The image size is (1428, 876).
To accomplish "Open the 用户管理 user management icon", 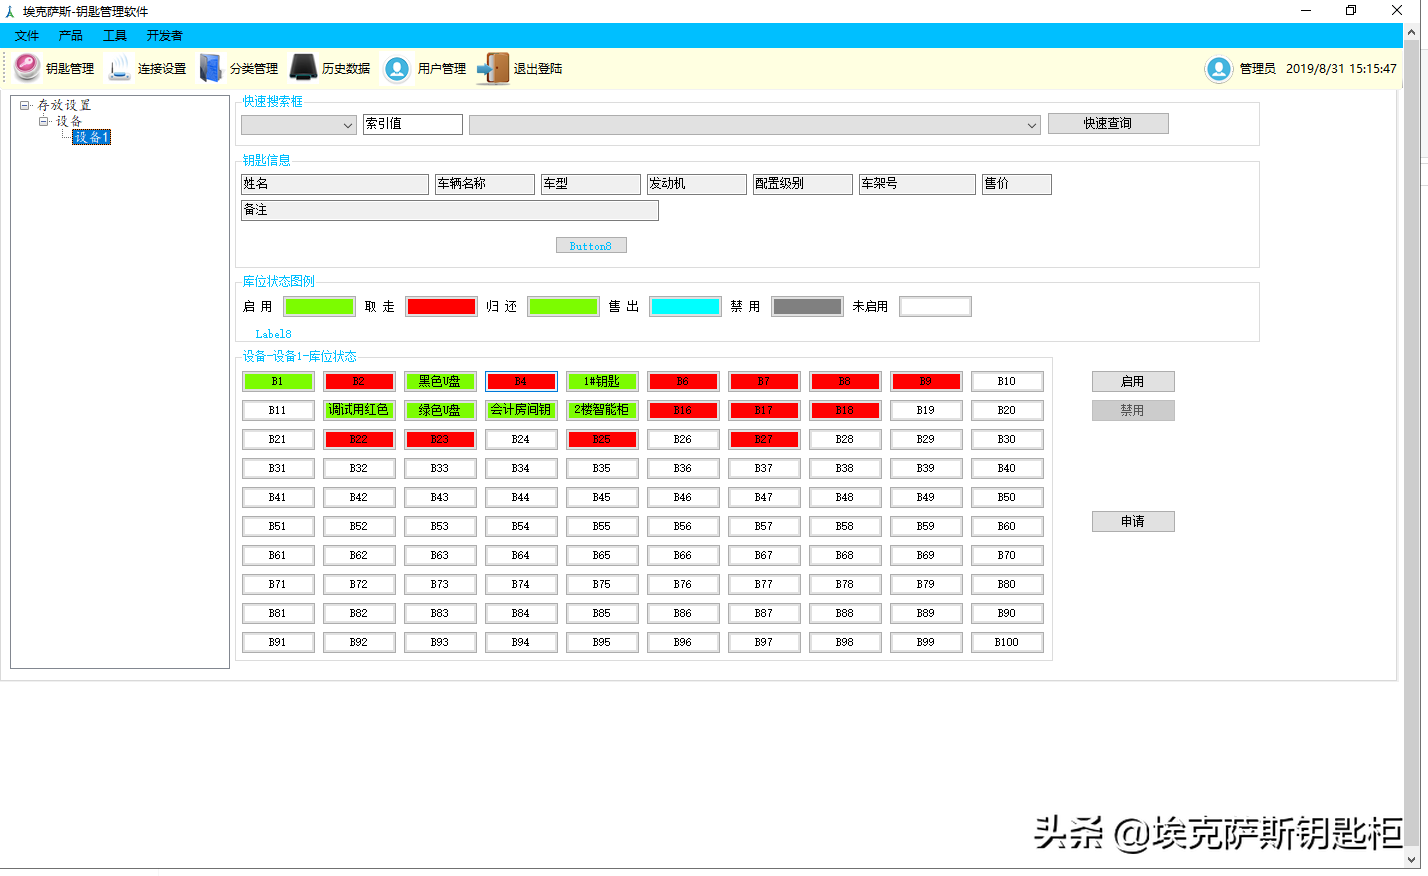I will (x=397, y=68).
